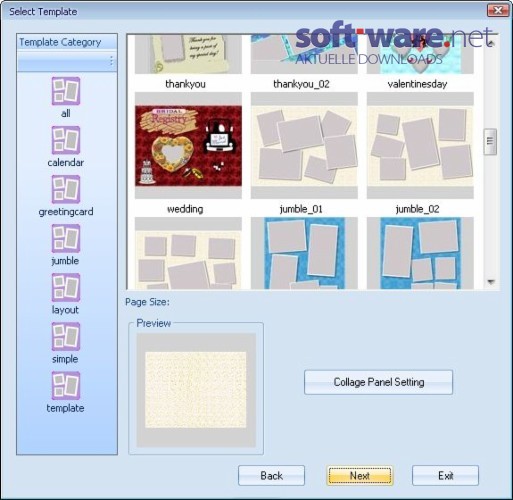Select the template category icon
Image resolution: width=513 pixels, height=500 pixels.
66,386
